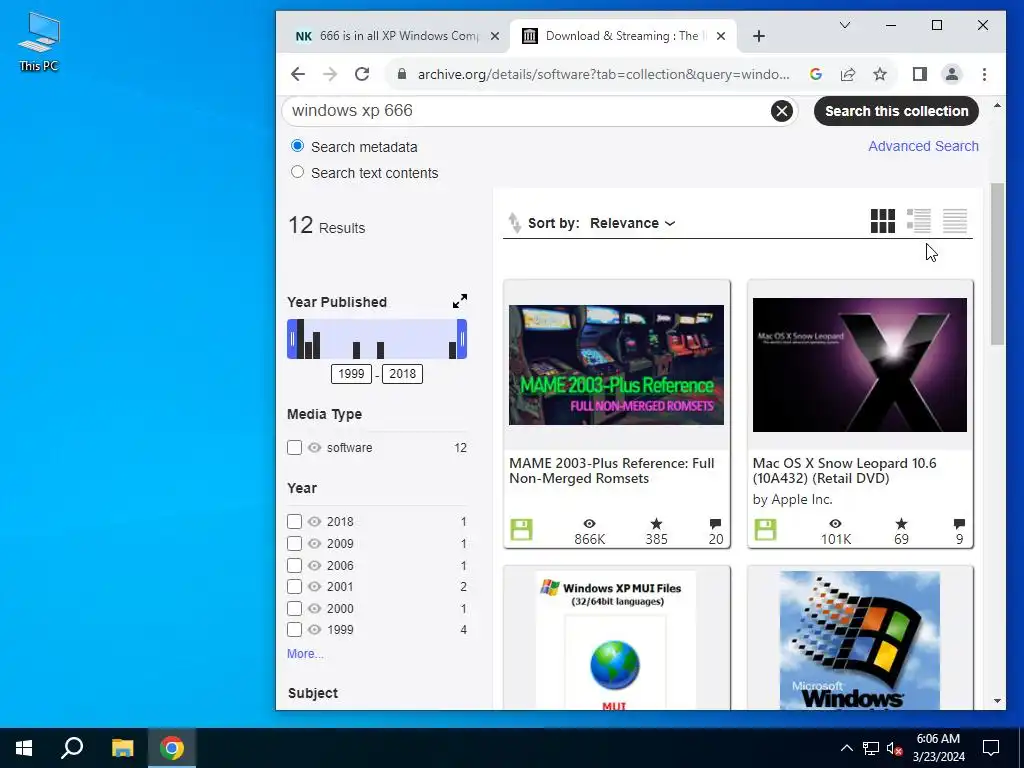Click reviews icon on Snow Leopard card
This screenshot has width=1024, height=768.
[959, 523]
